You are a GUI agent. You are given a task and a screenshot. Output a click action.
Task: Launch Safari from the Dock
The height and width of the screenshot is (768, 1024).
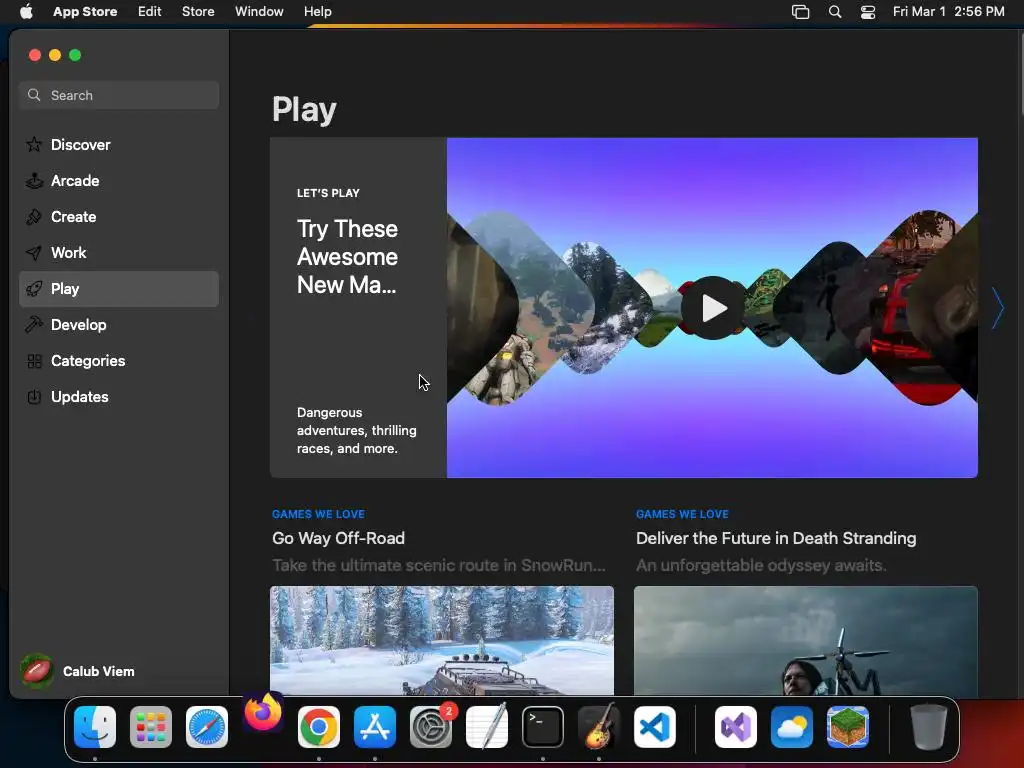(207, 726)
